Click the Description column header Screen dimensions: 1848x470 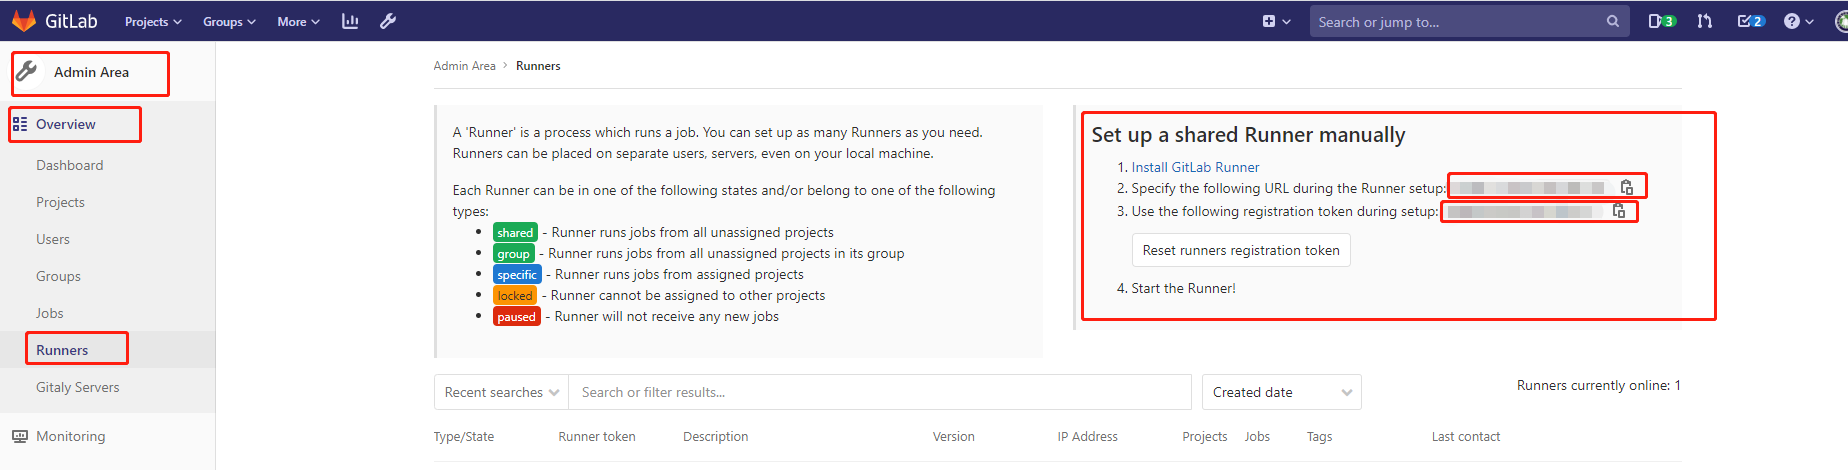click(x=715, y=437)
